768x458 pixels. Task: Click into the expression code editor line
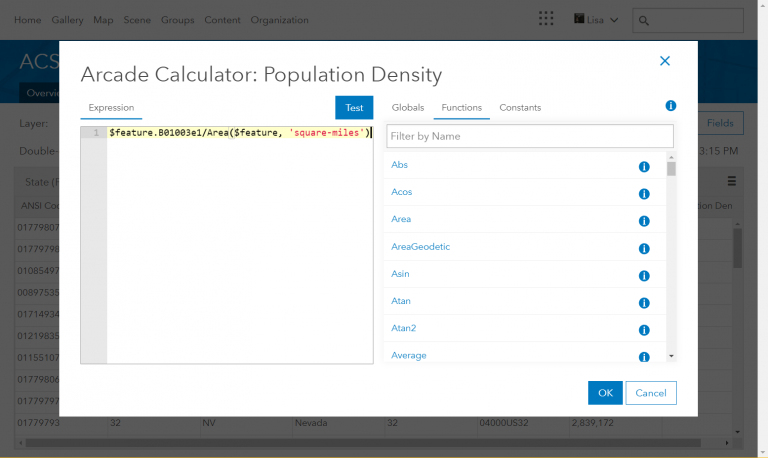[x=240, y=133]
